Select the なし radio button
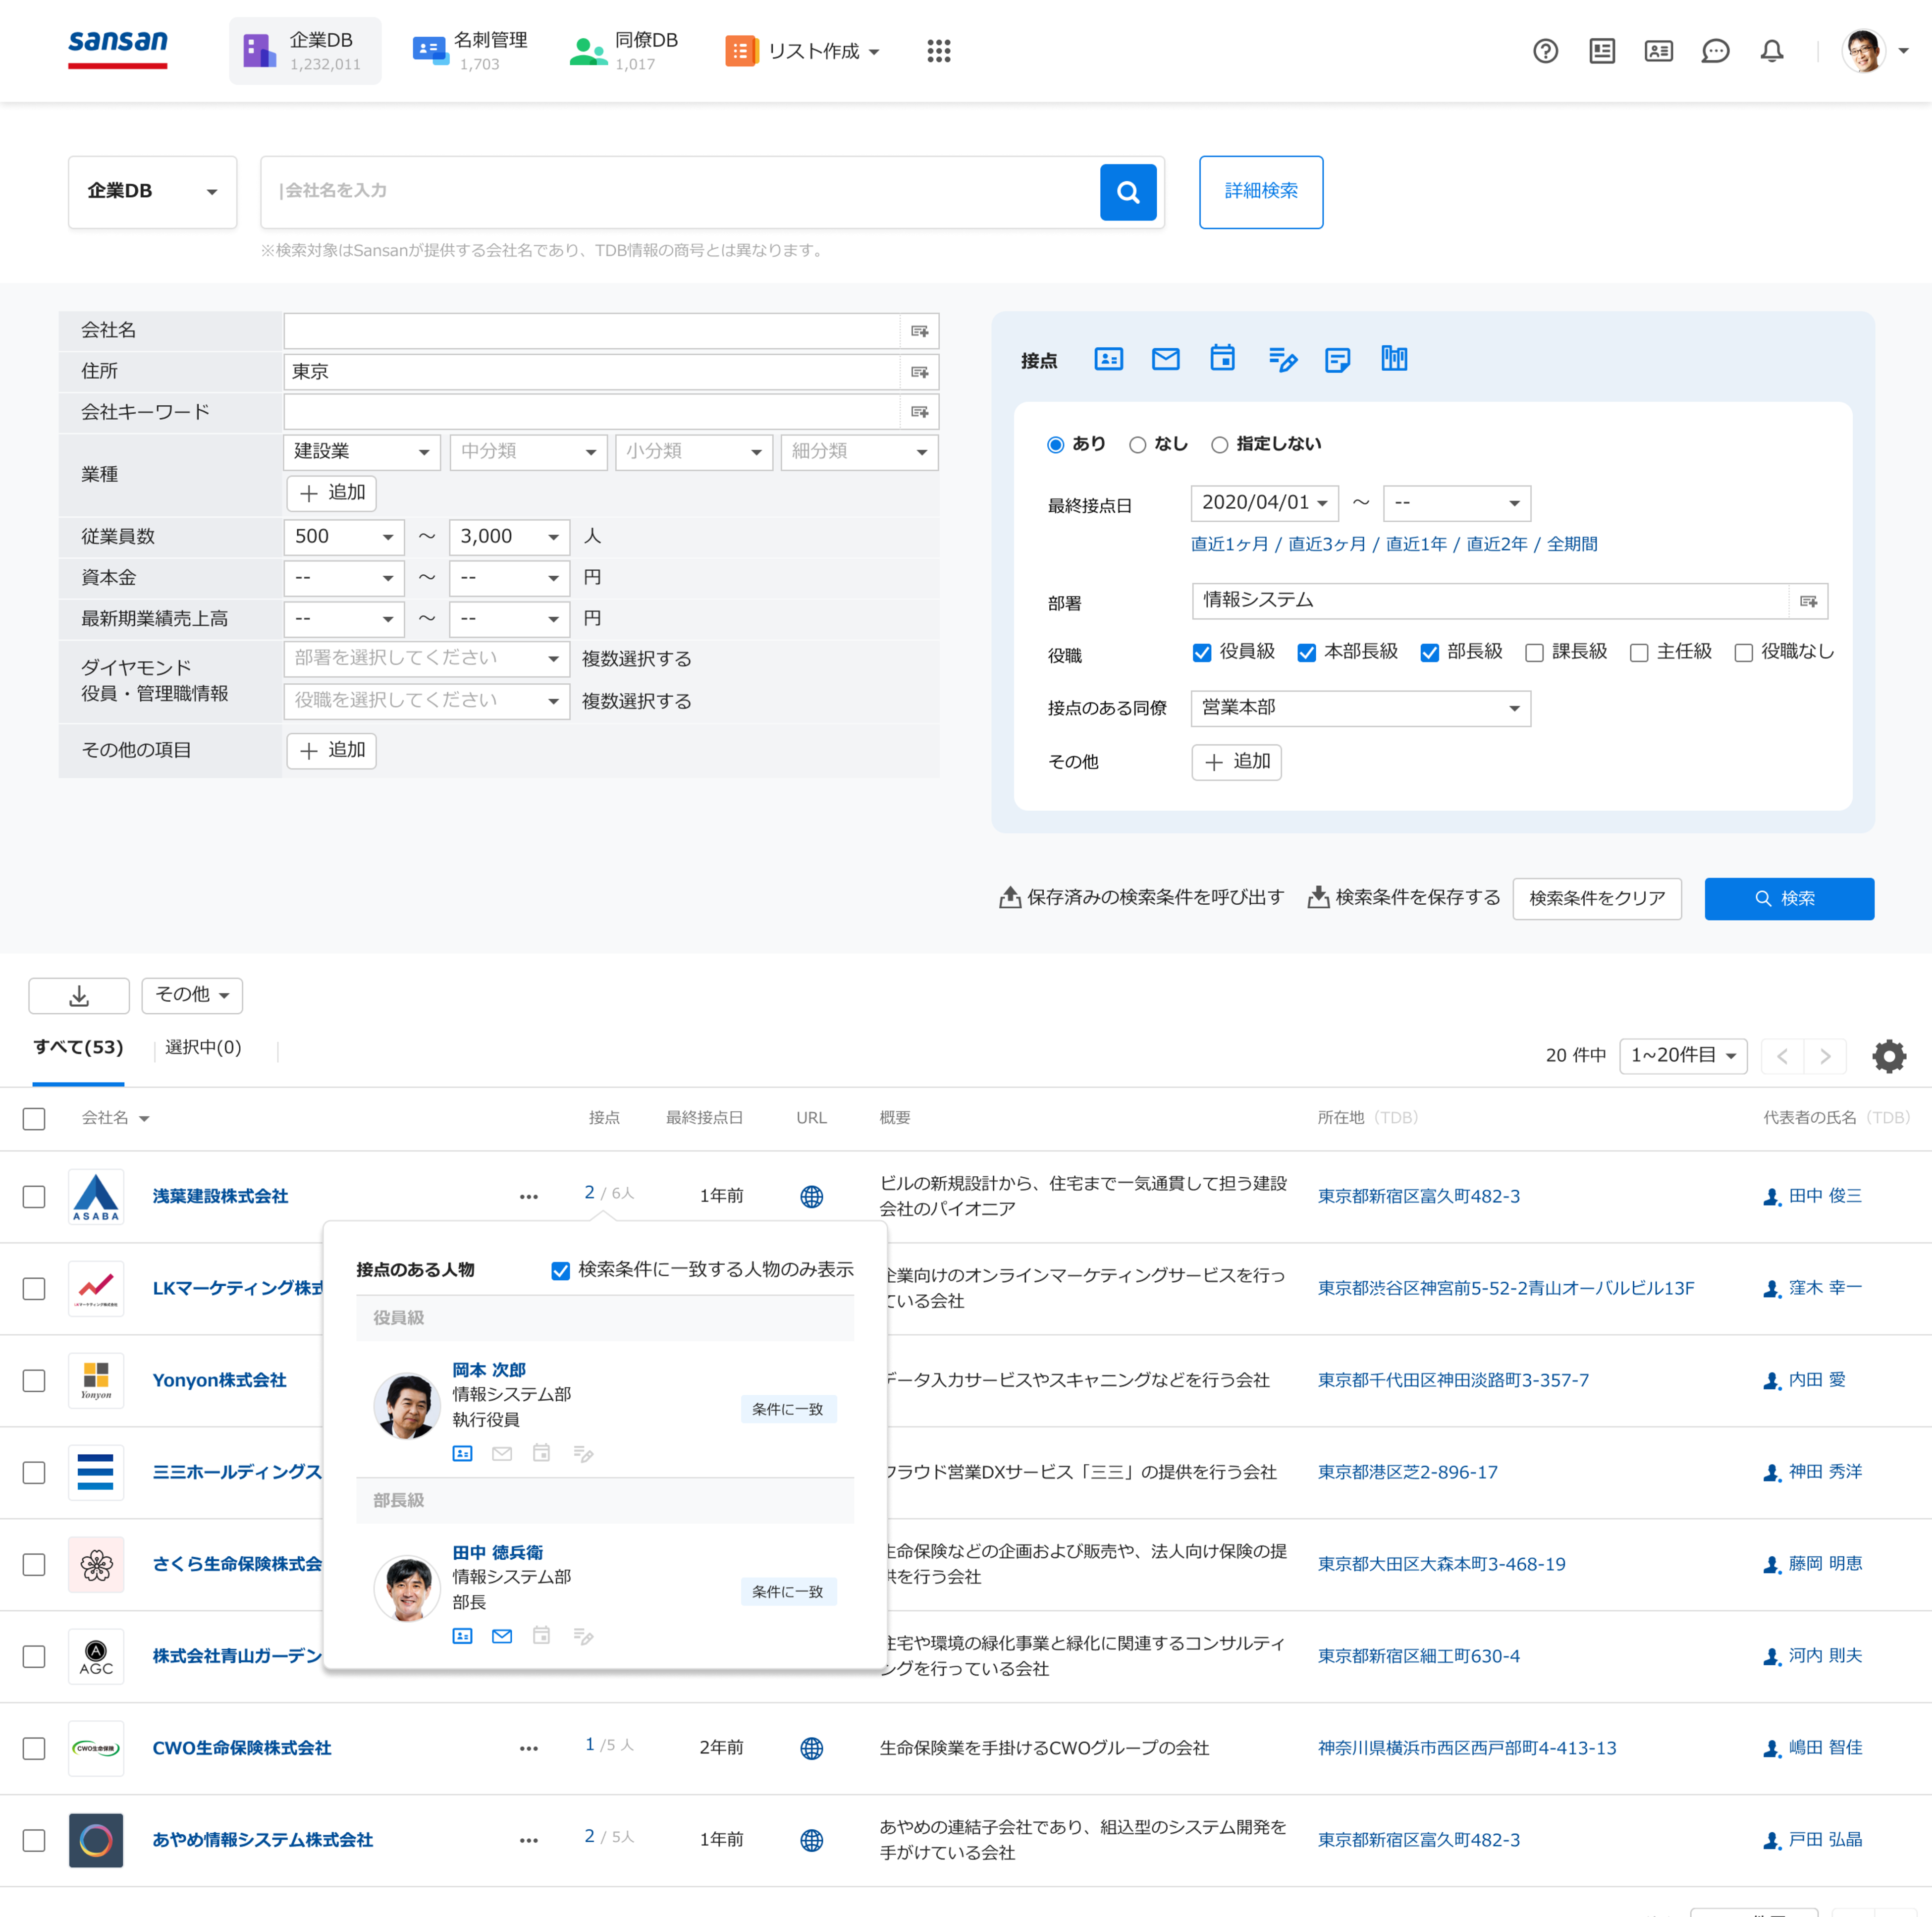The height and width of the screenshot is (1917, 1932). tap(1137, 445)
